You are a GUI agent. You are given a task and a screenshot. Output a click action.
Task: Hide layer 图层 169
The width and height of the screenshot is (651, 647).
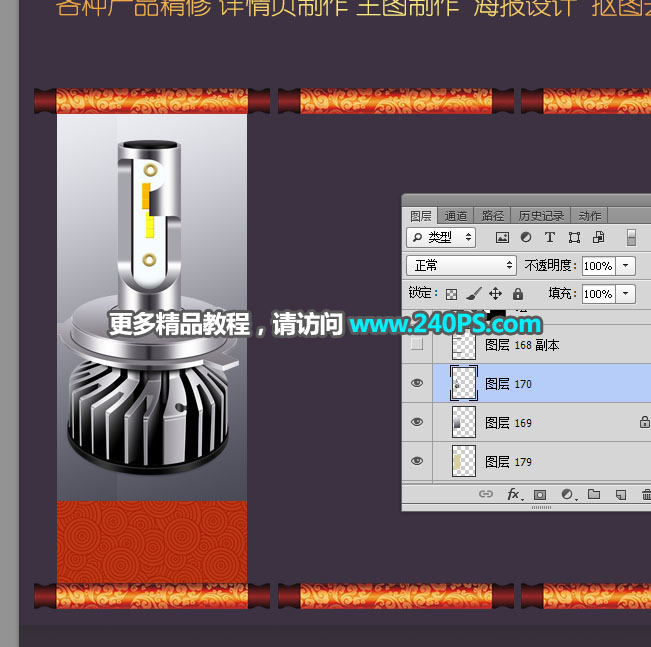pos(417,422)
